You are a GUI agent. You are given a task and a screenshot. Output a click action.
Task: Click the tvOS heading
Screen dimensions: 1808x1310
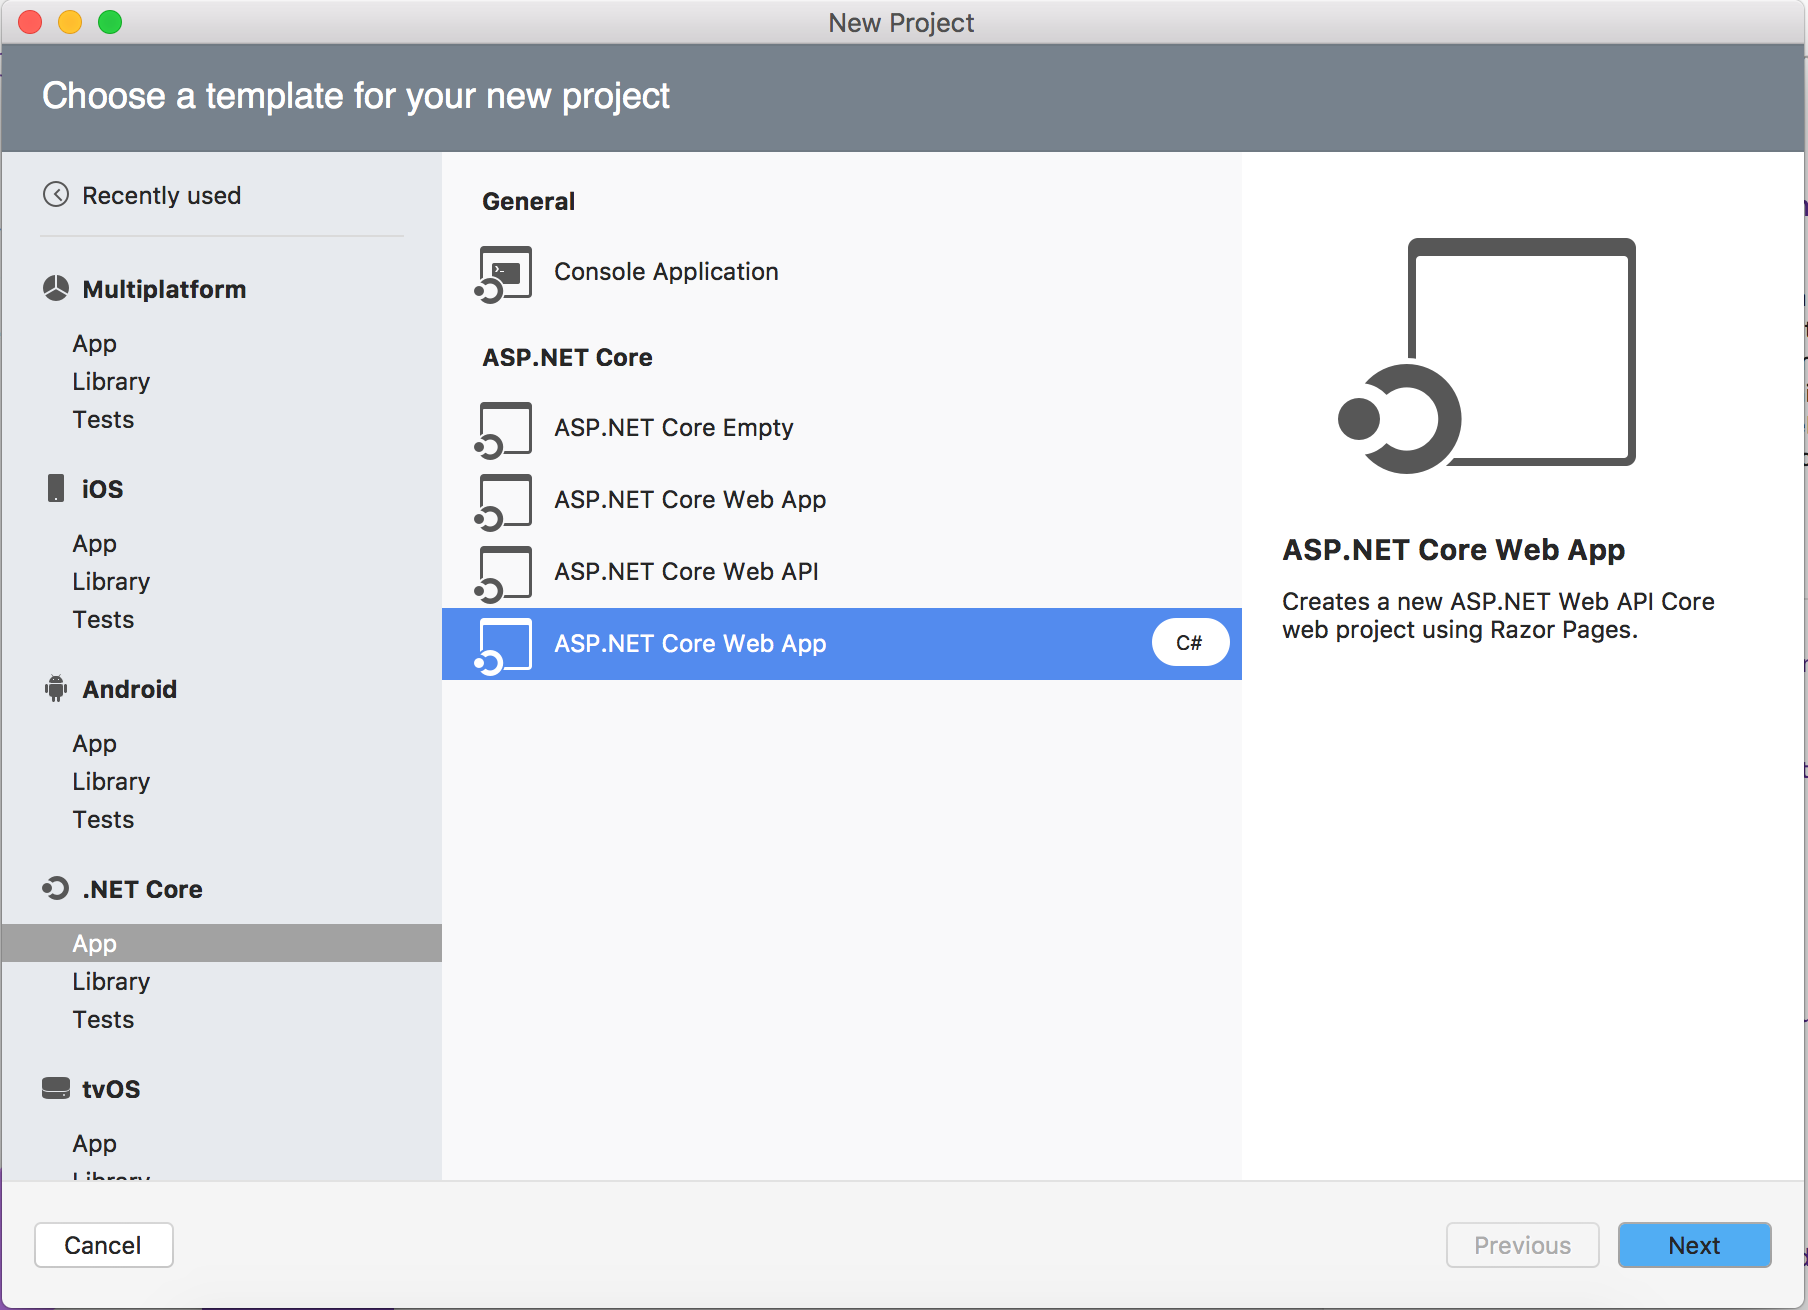tap(111, 1089)
